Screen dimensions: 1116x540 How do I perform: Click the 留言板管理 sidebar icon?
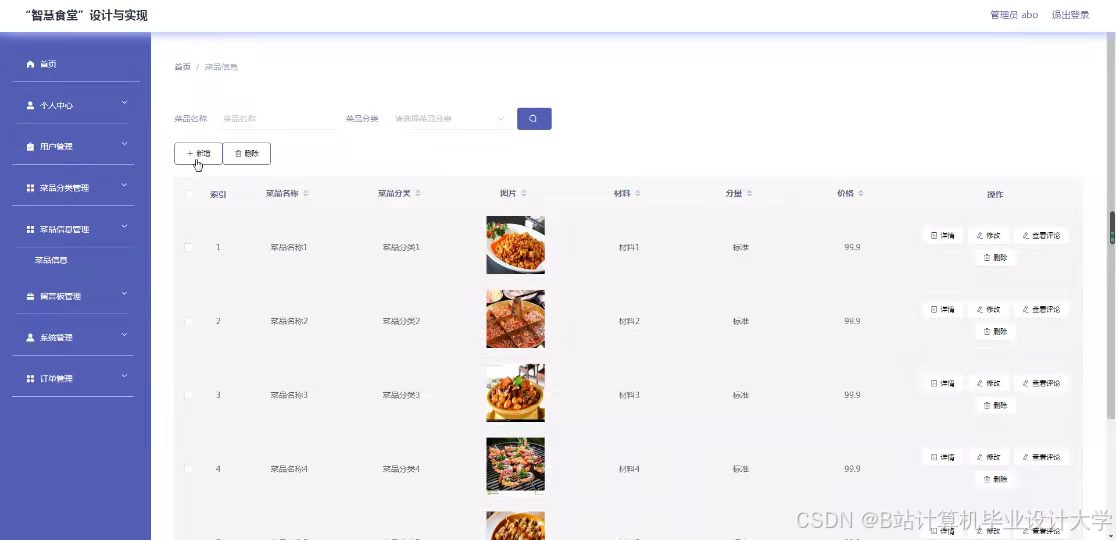pos(30,296)
